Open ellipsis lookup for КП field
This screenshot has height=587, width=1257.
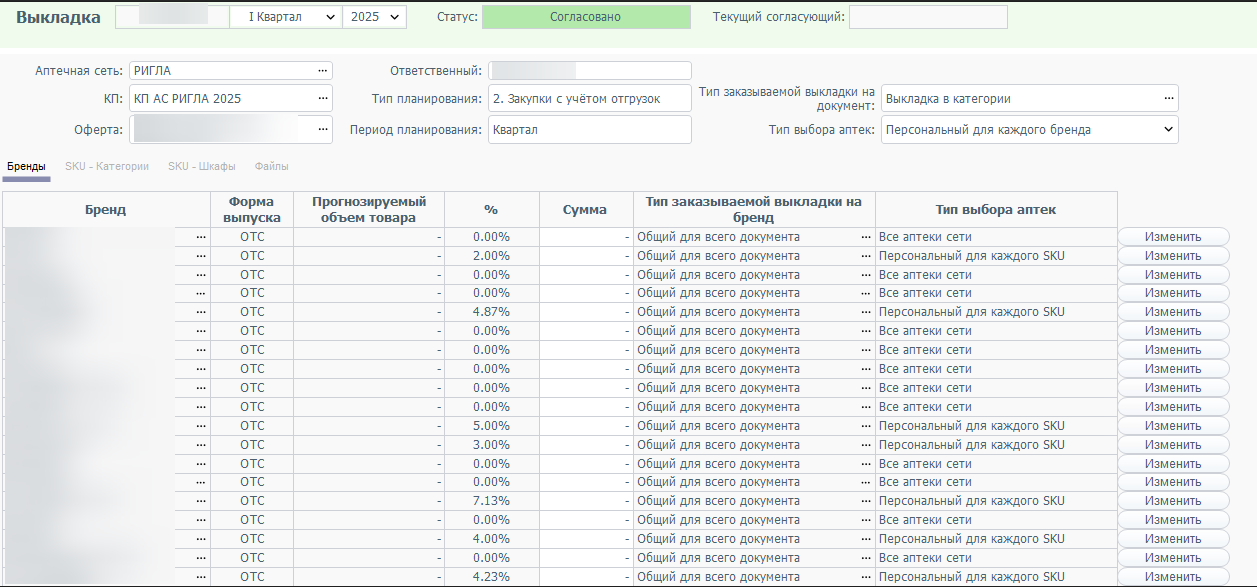pos(323,99)
